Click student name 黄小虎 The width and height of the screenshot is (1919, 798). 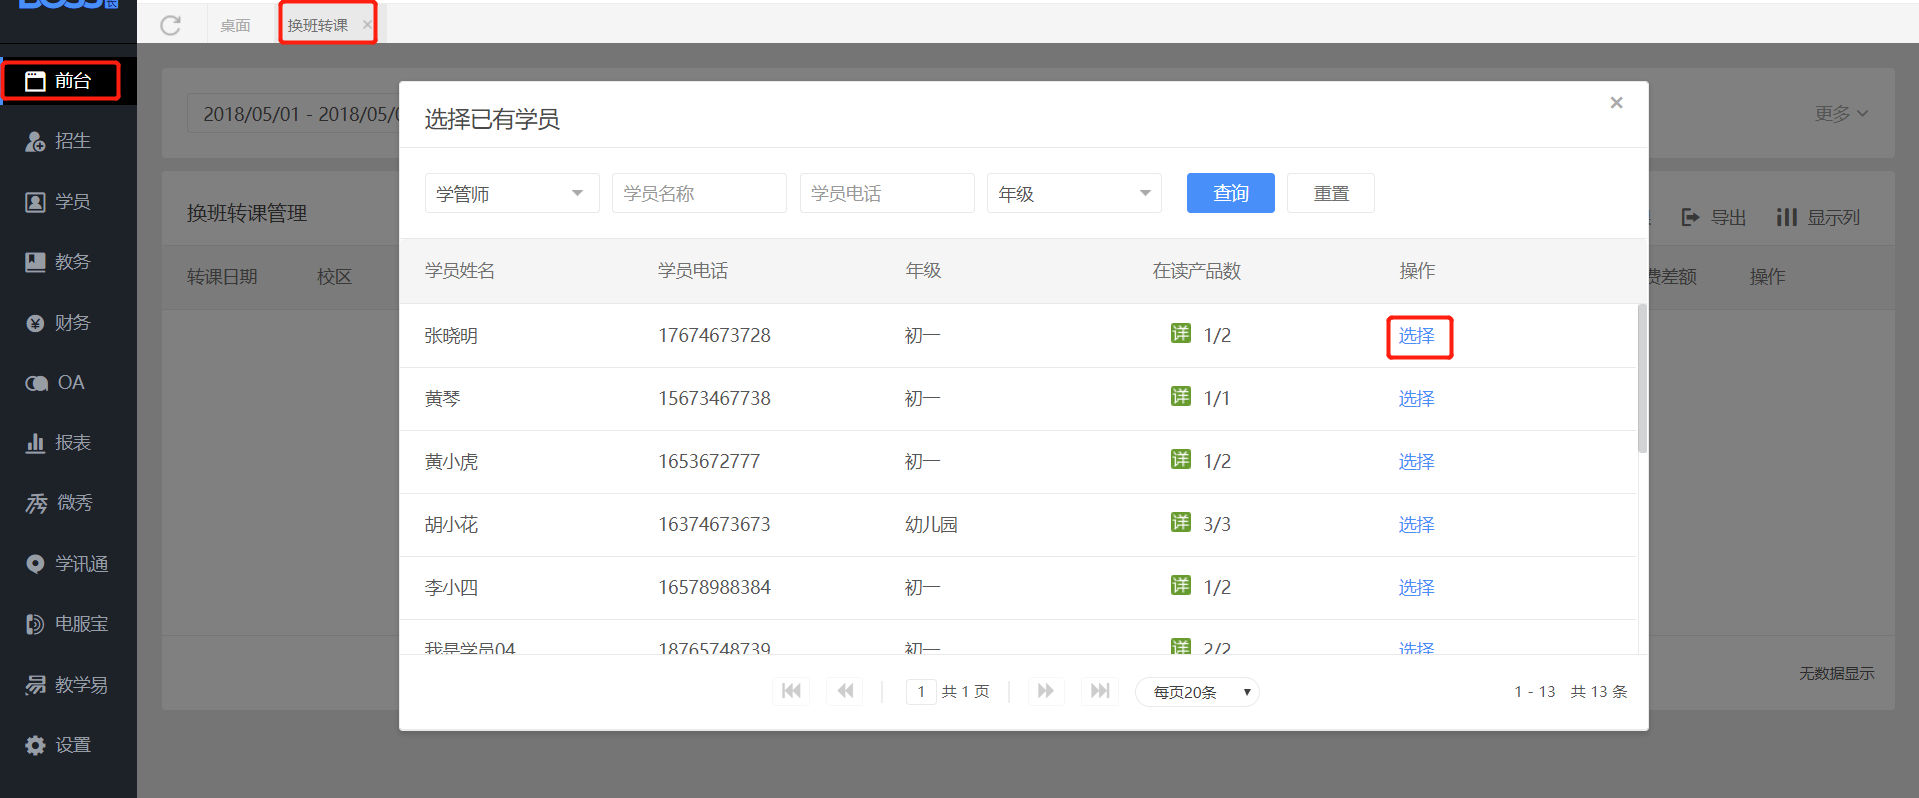pos(451,462)
